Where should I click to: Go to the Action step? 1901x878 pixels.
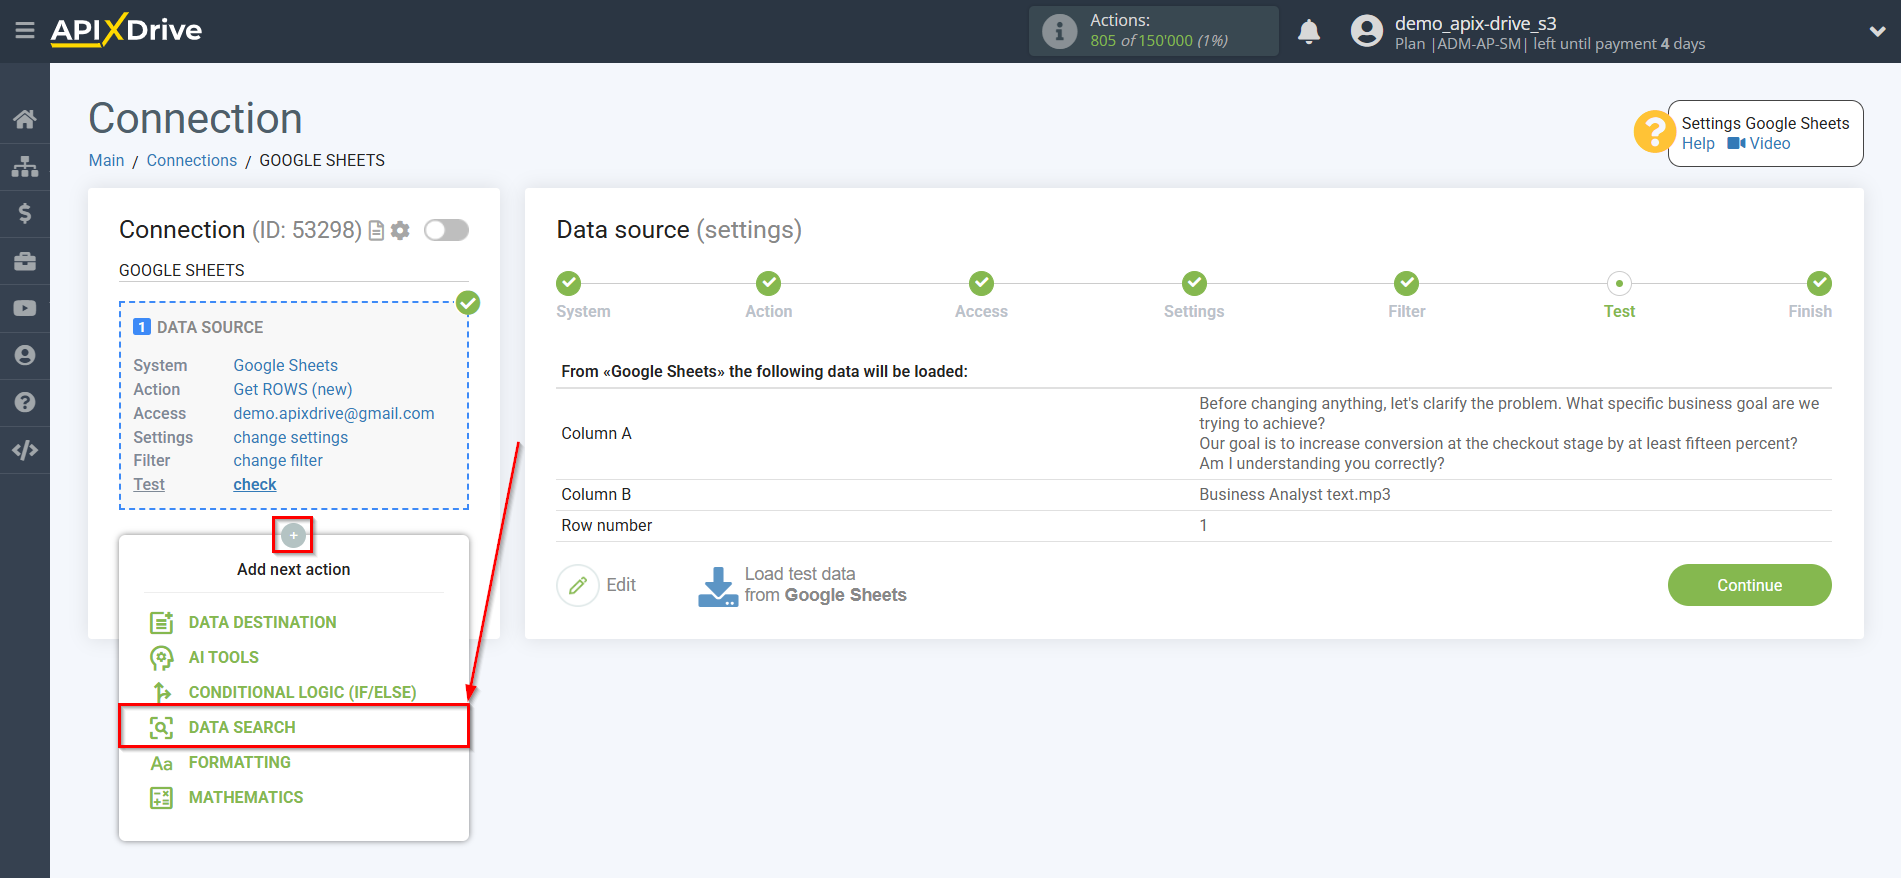pyautogui.click(x=768, y=284)
